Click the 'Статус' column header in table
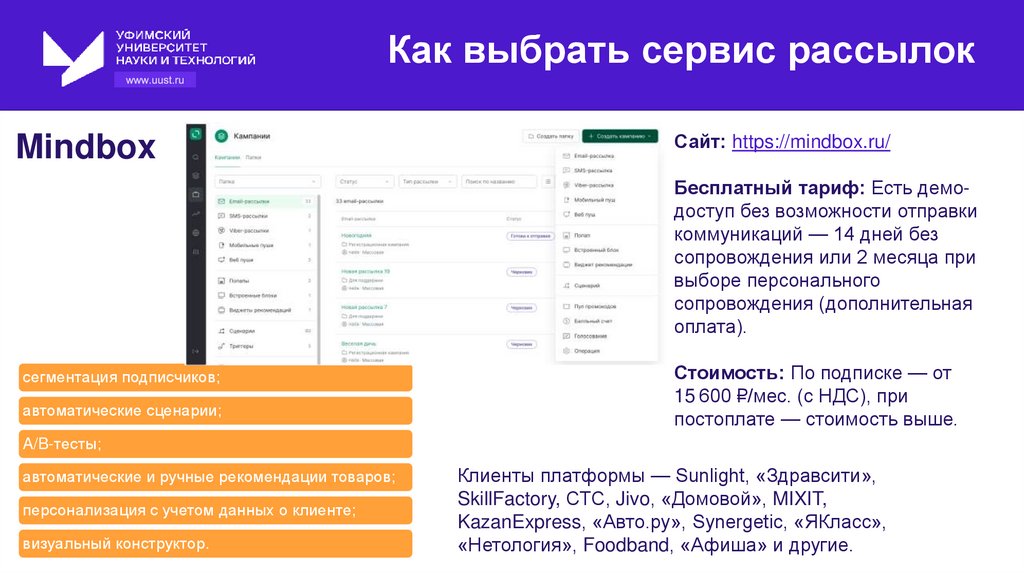This screenshot has width=1024, height=574. pyautogui.click(x=514, y=219)
